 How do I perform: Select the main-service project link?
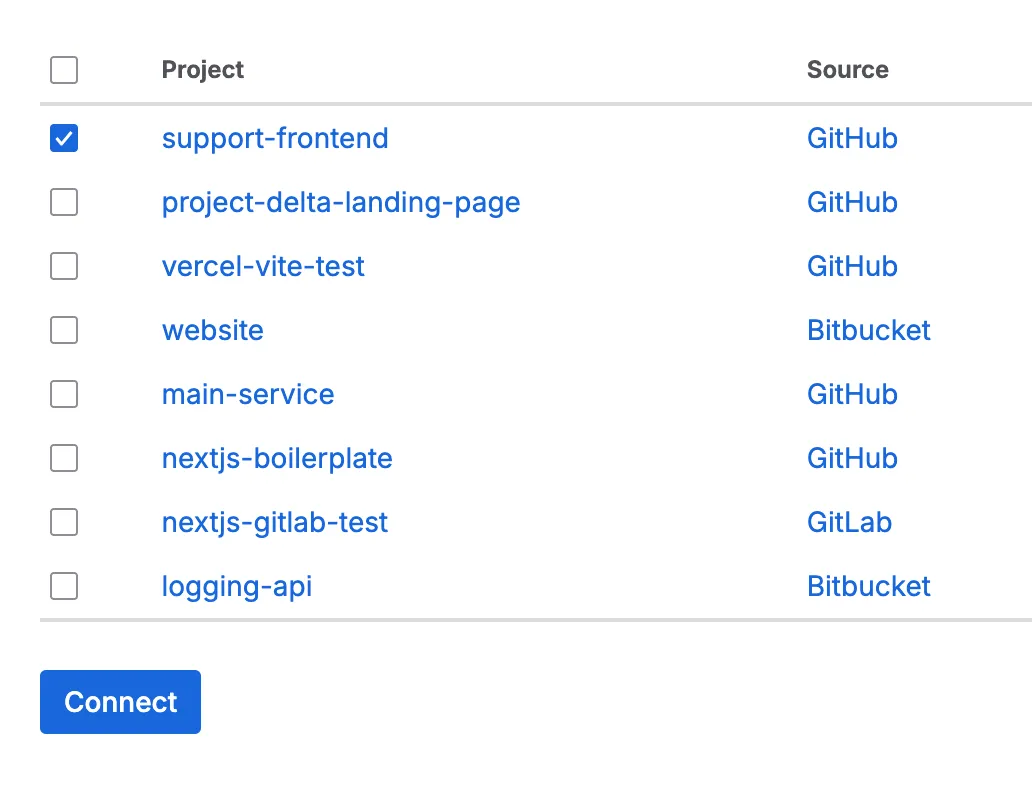247,394
